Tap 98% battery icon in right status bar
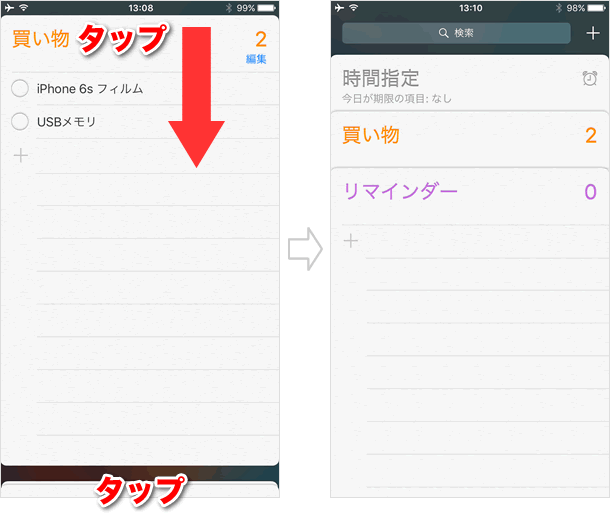Screen dimensions: 610x513 (x=596, y=8)
